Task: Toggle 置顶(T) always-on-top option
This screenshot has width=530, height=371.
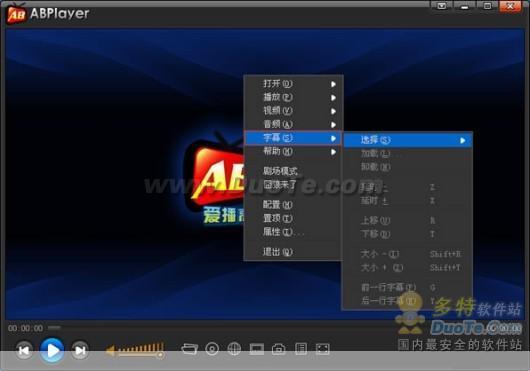Action: (x=293, y=218)
